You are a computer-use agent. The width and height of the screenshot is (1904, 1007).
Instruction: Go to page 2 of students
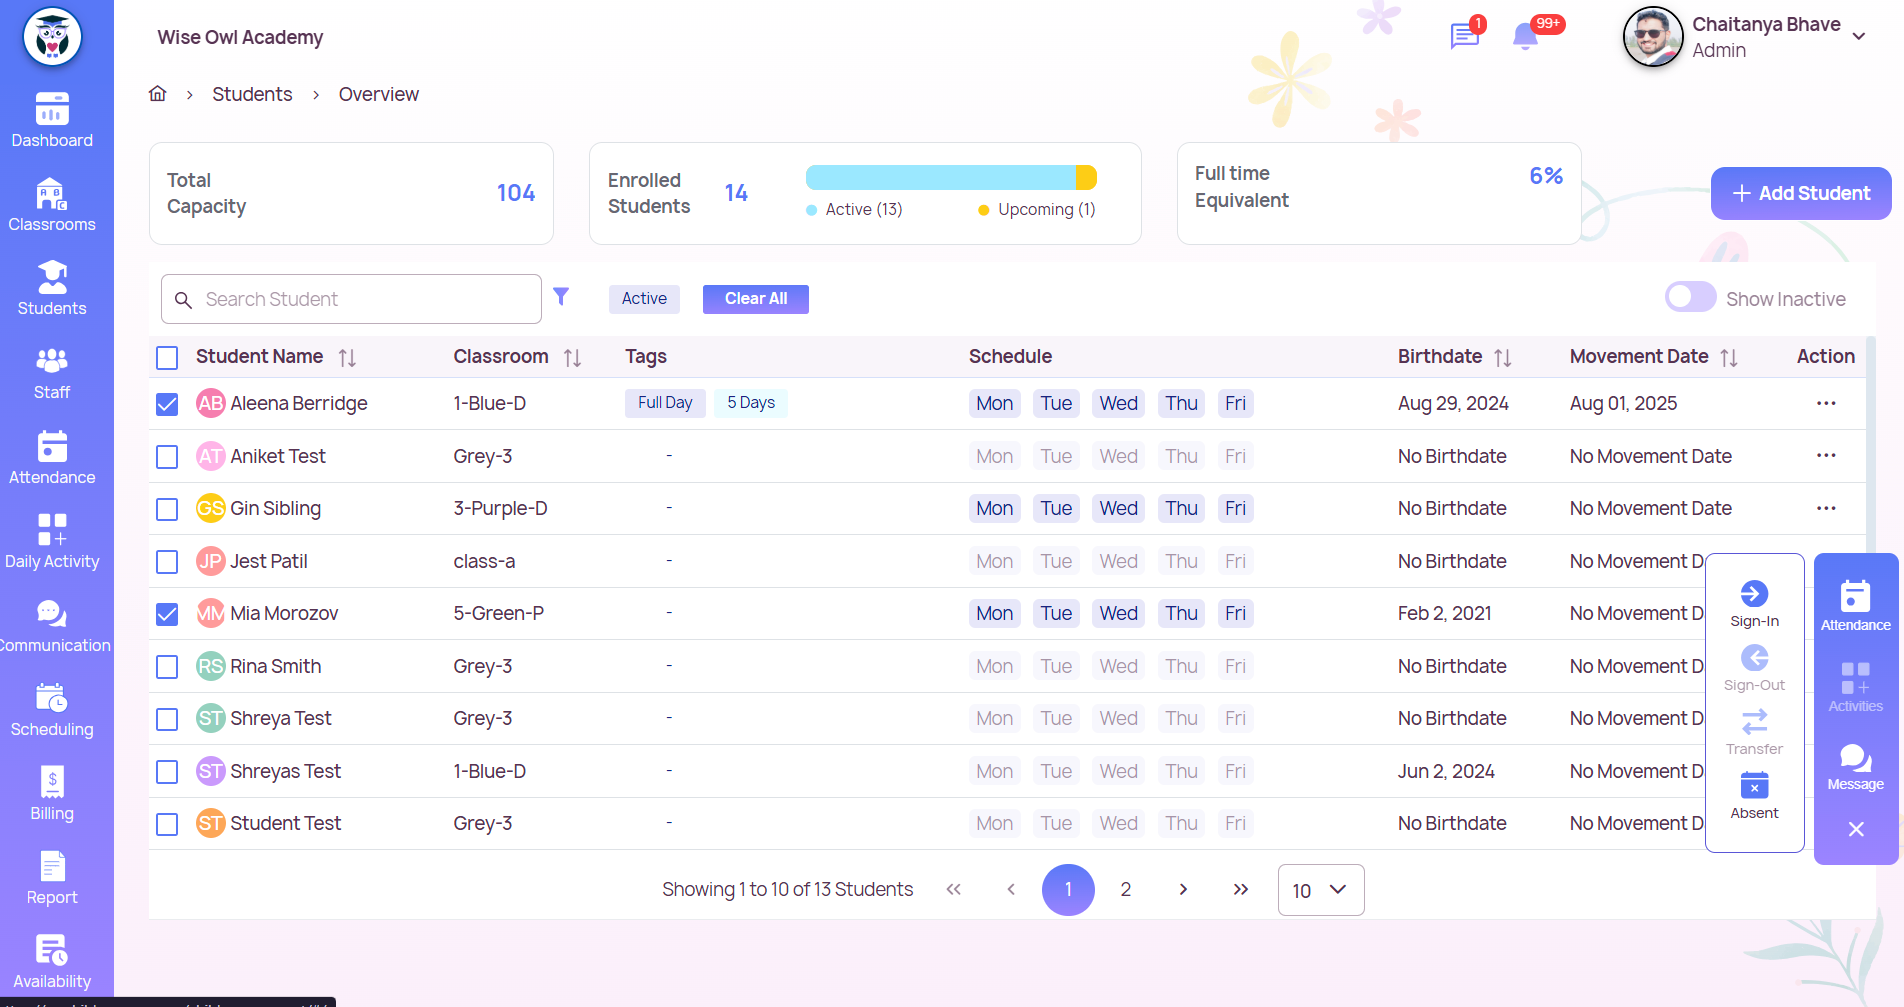tap(1125, 890)
